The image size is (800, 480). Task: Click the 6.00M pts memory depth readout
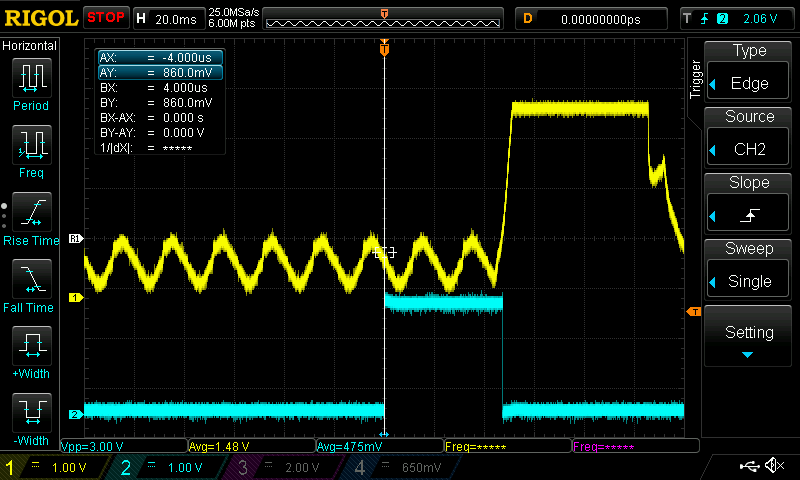click(231, 23)
